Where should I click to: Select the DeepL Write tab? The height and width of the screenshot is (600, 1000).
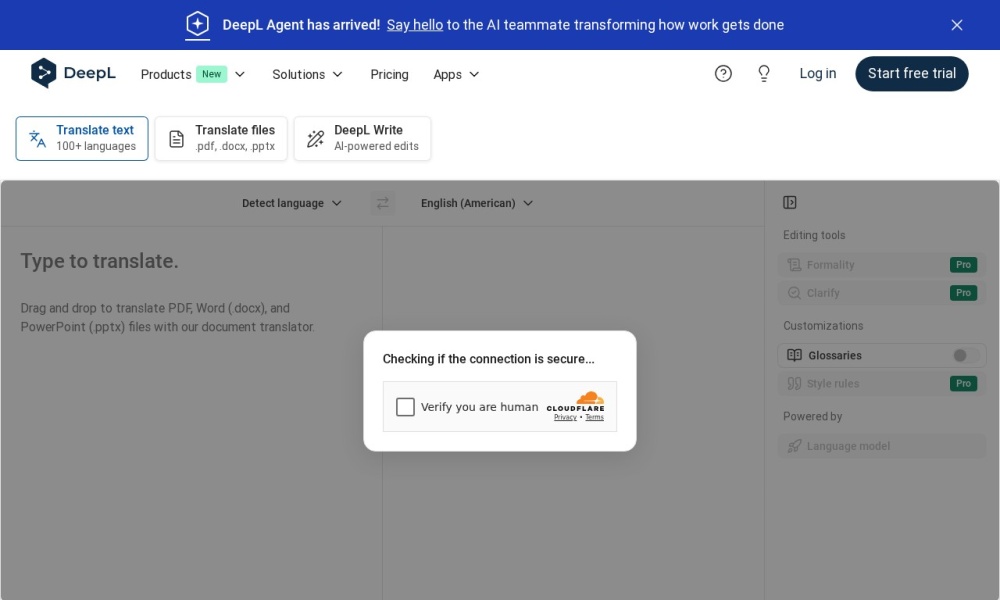tap(362, 138)
